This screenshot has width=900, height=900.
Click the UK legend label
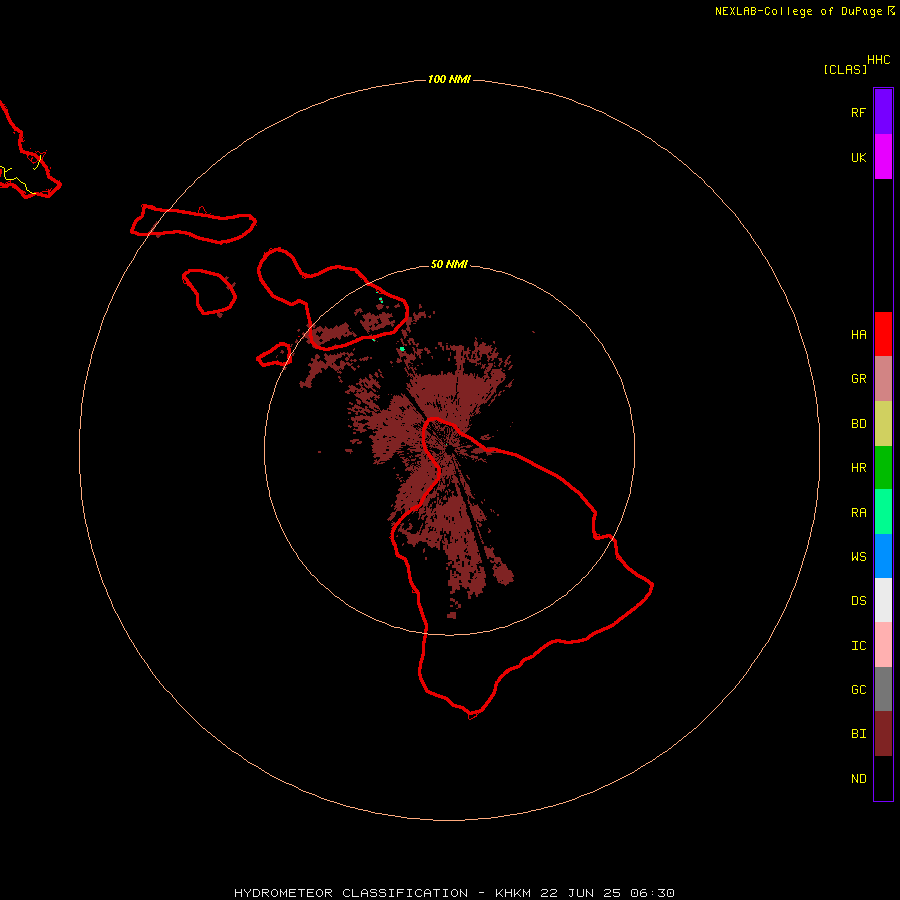tap(859, 157)
